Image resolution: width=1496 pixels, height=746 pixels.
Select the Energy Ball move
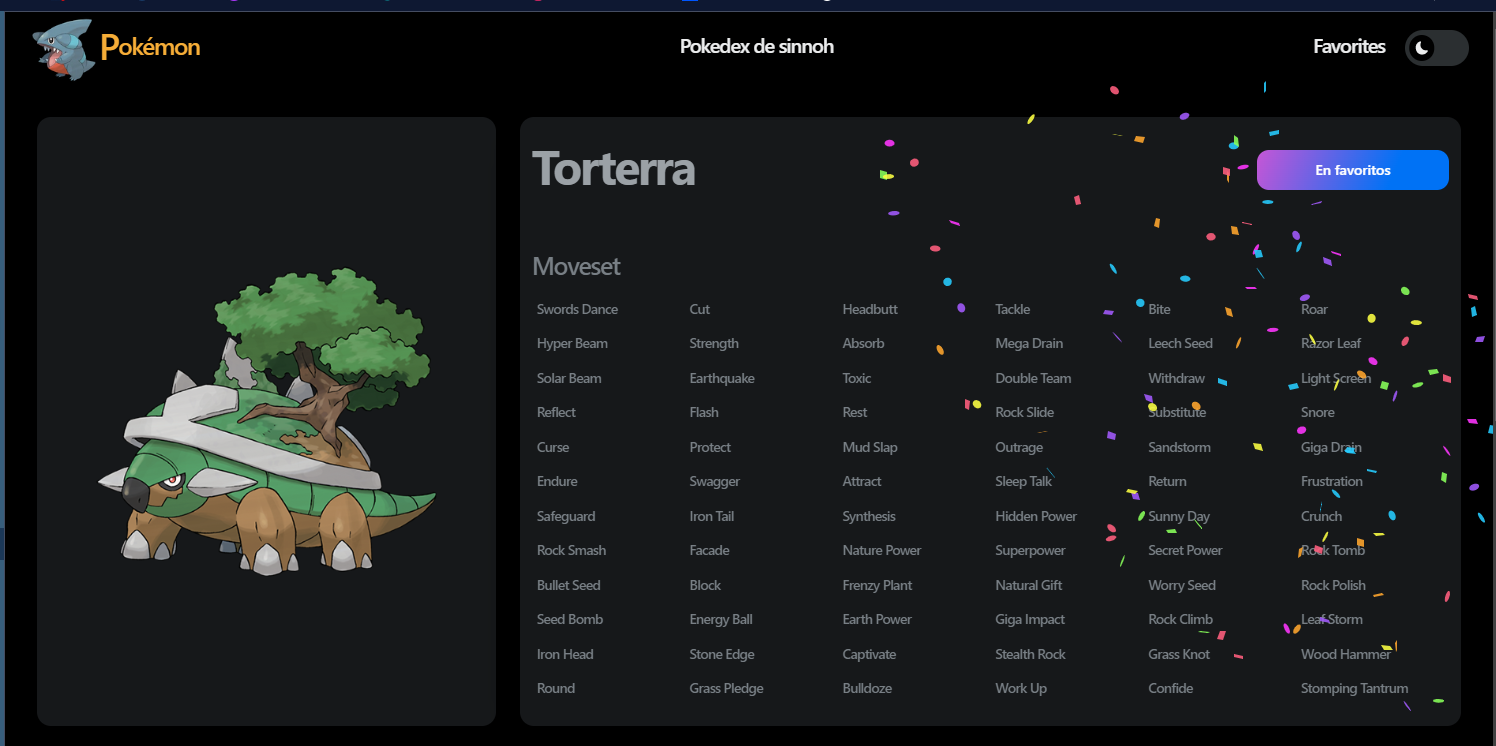(x=721, y=620)
